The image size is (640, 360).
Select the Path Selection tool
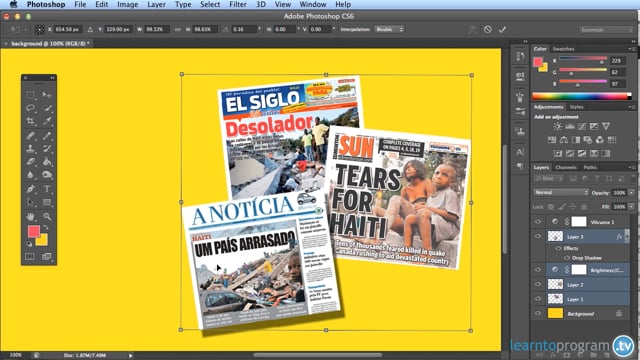point(31,202)
